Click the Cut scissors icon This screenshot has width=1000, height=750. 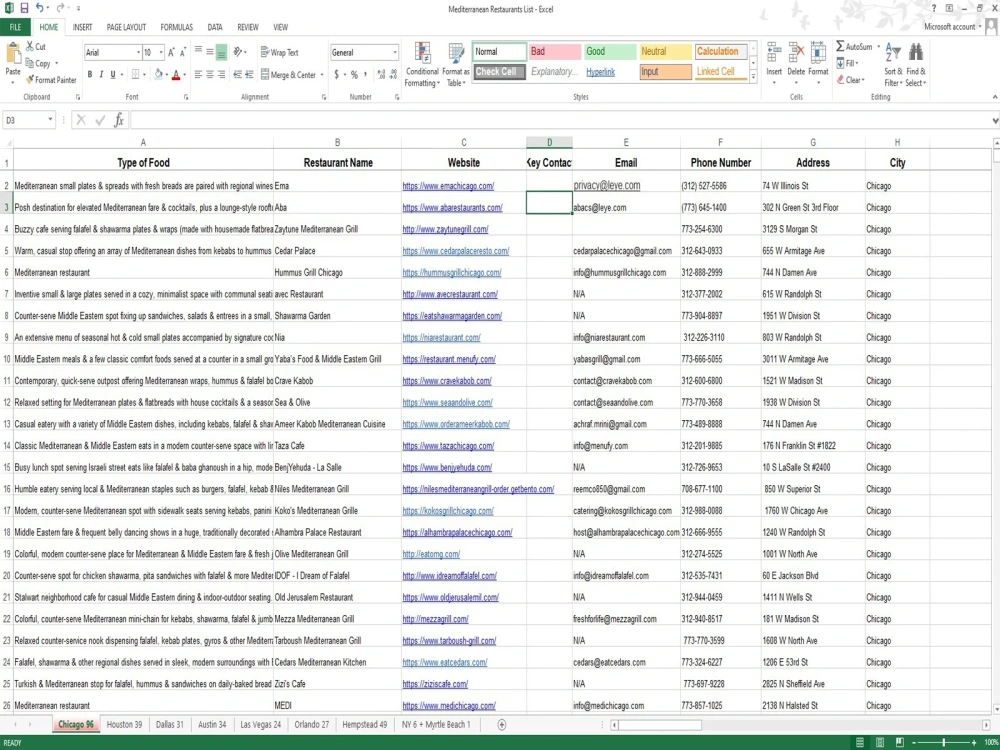[x=29, y=47]
